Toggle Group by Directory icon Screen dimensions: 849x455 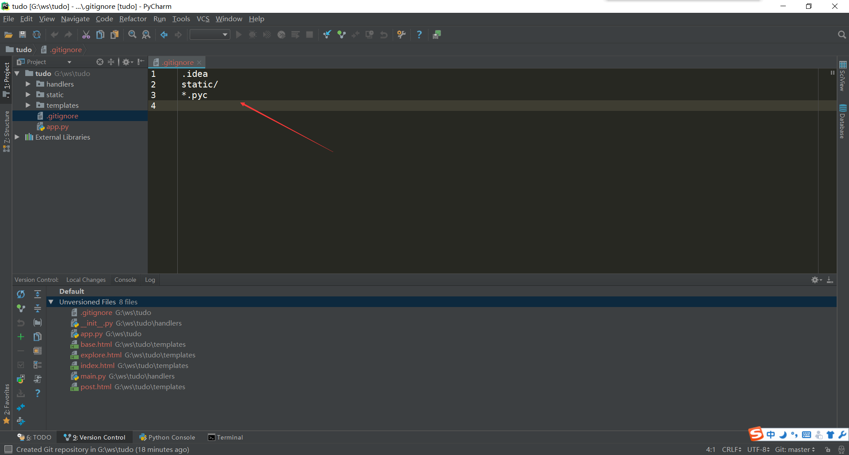click(x=37, y=323)
